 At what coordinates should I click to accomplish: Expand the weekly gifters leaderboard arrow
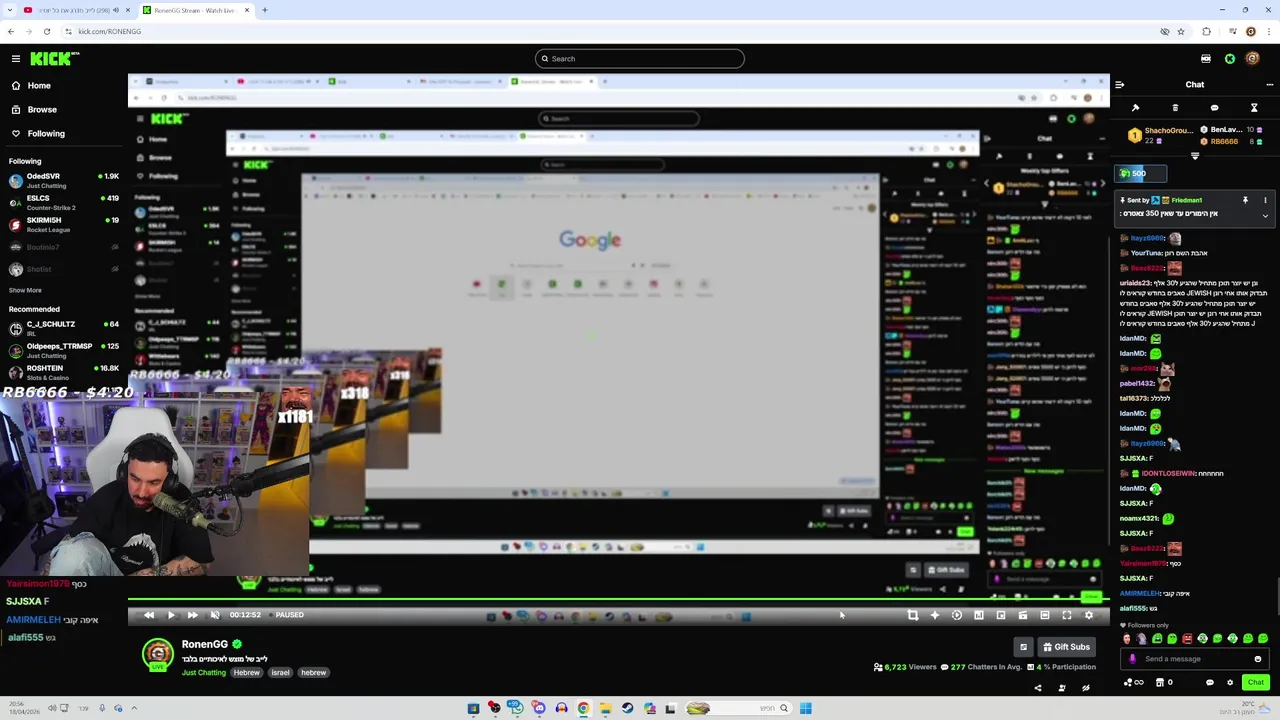[1195, 156]
